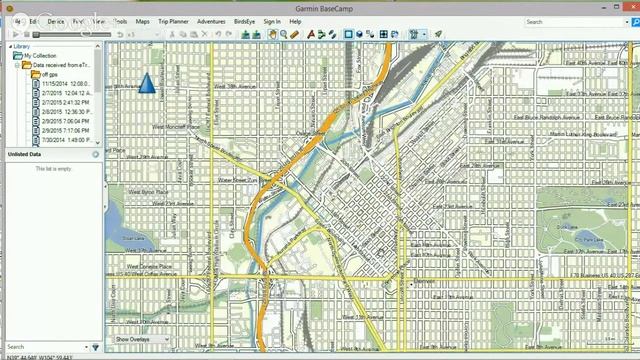Start playback with the play button
The image size is (640, 360).
click(16, 35)
